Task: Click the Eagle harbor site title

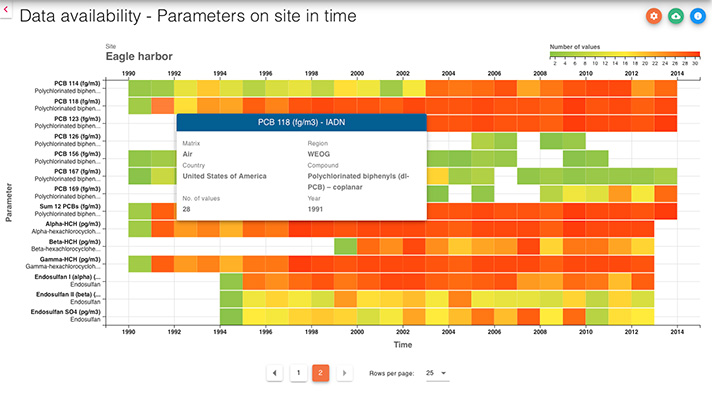Action: click(x=139, y=56)
